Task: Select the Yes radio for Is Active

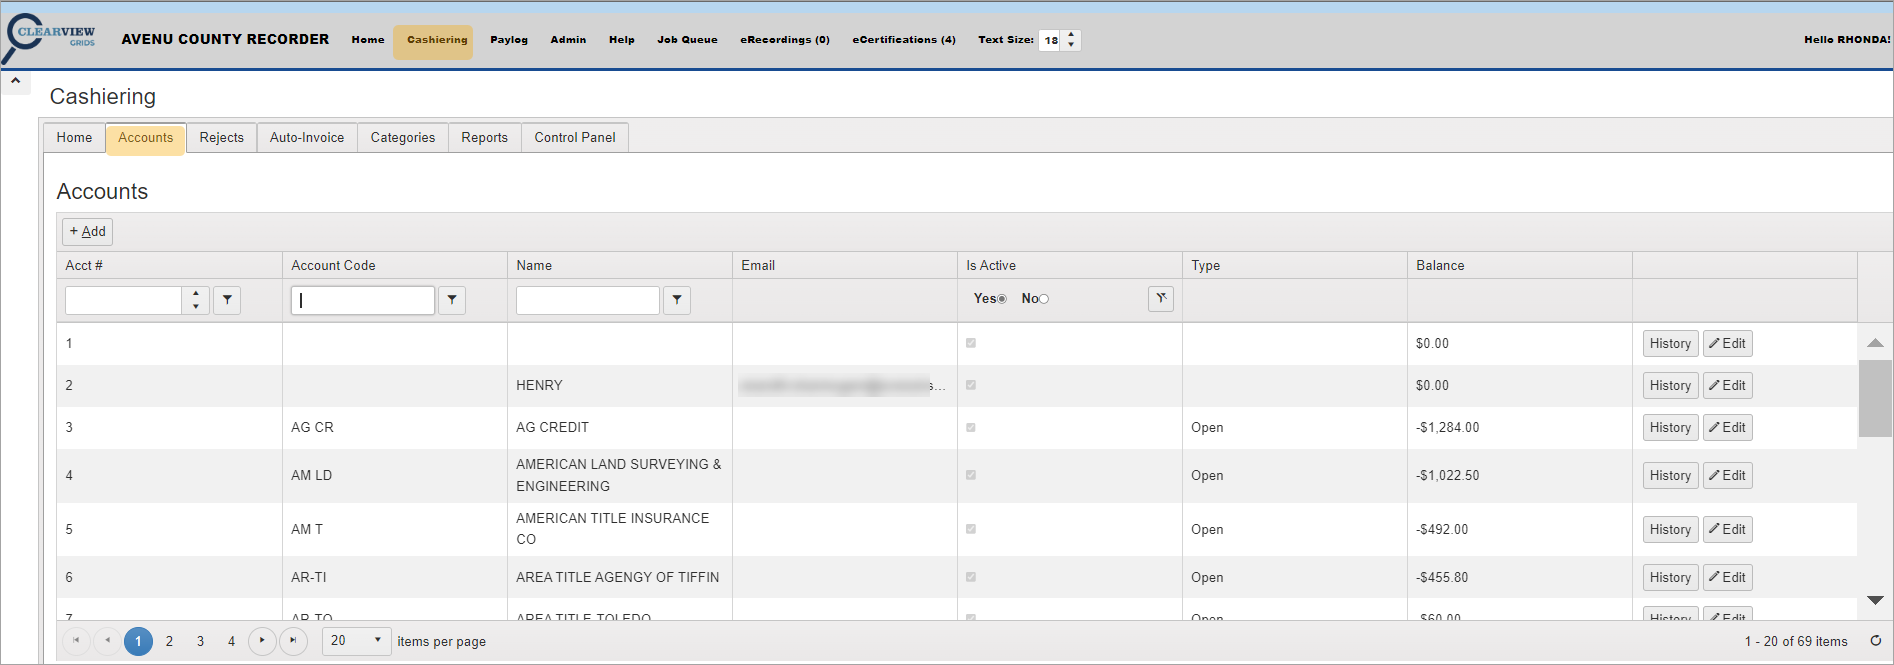Action: point(1002,299)
